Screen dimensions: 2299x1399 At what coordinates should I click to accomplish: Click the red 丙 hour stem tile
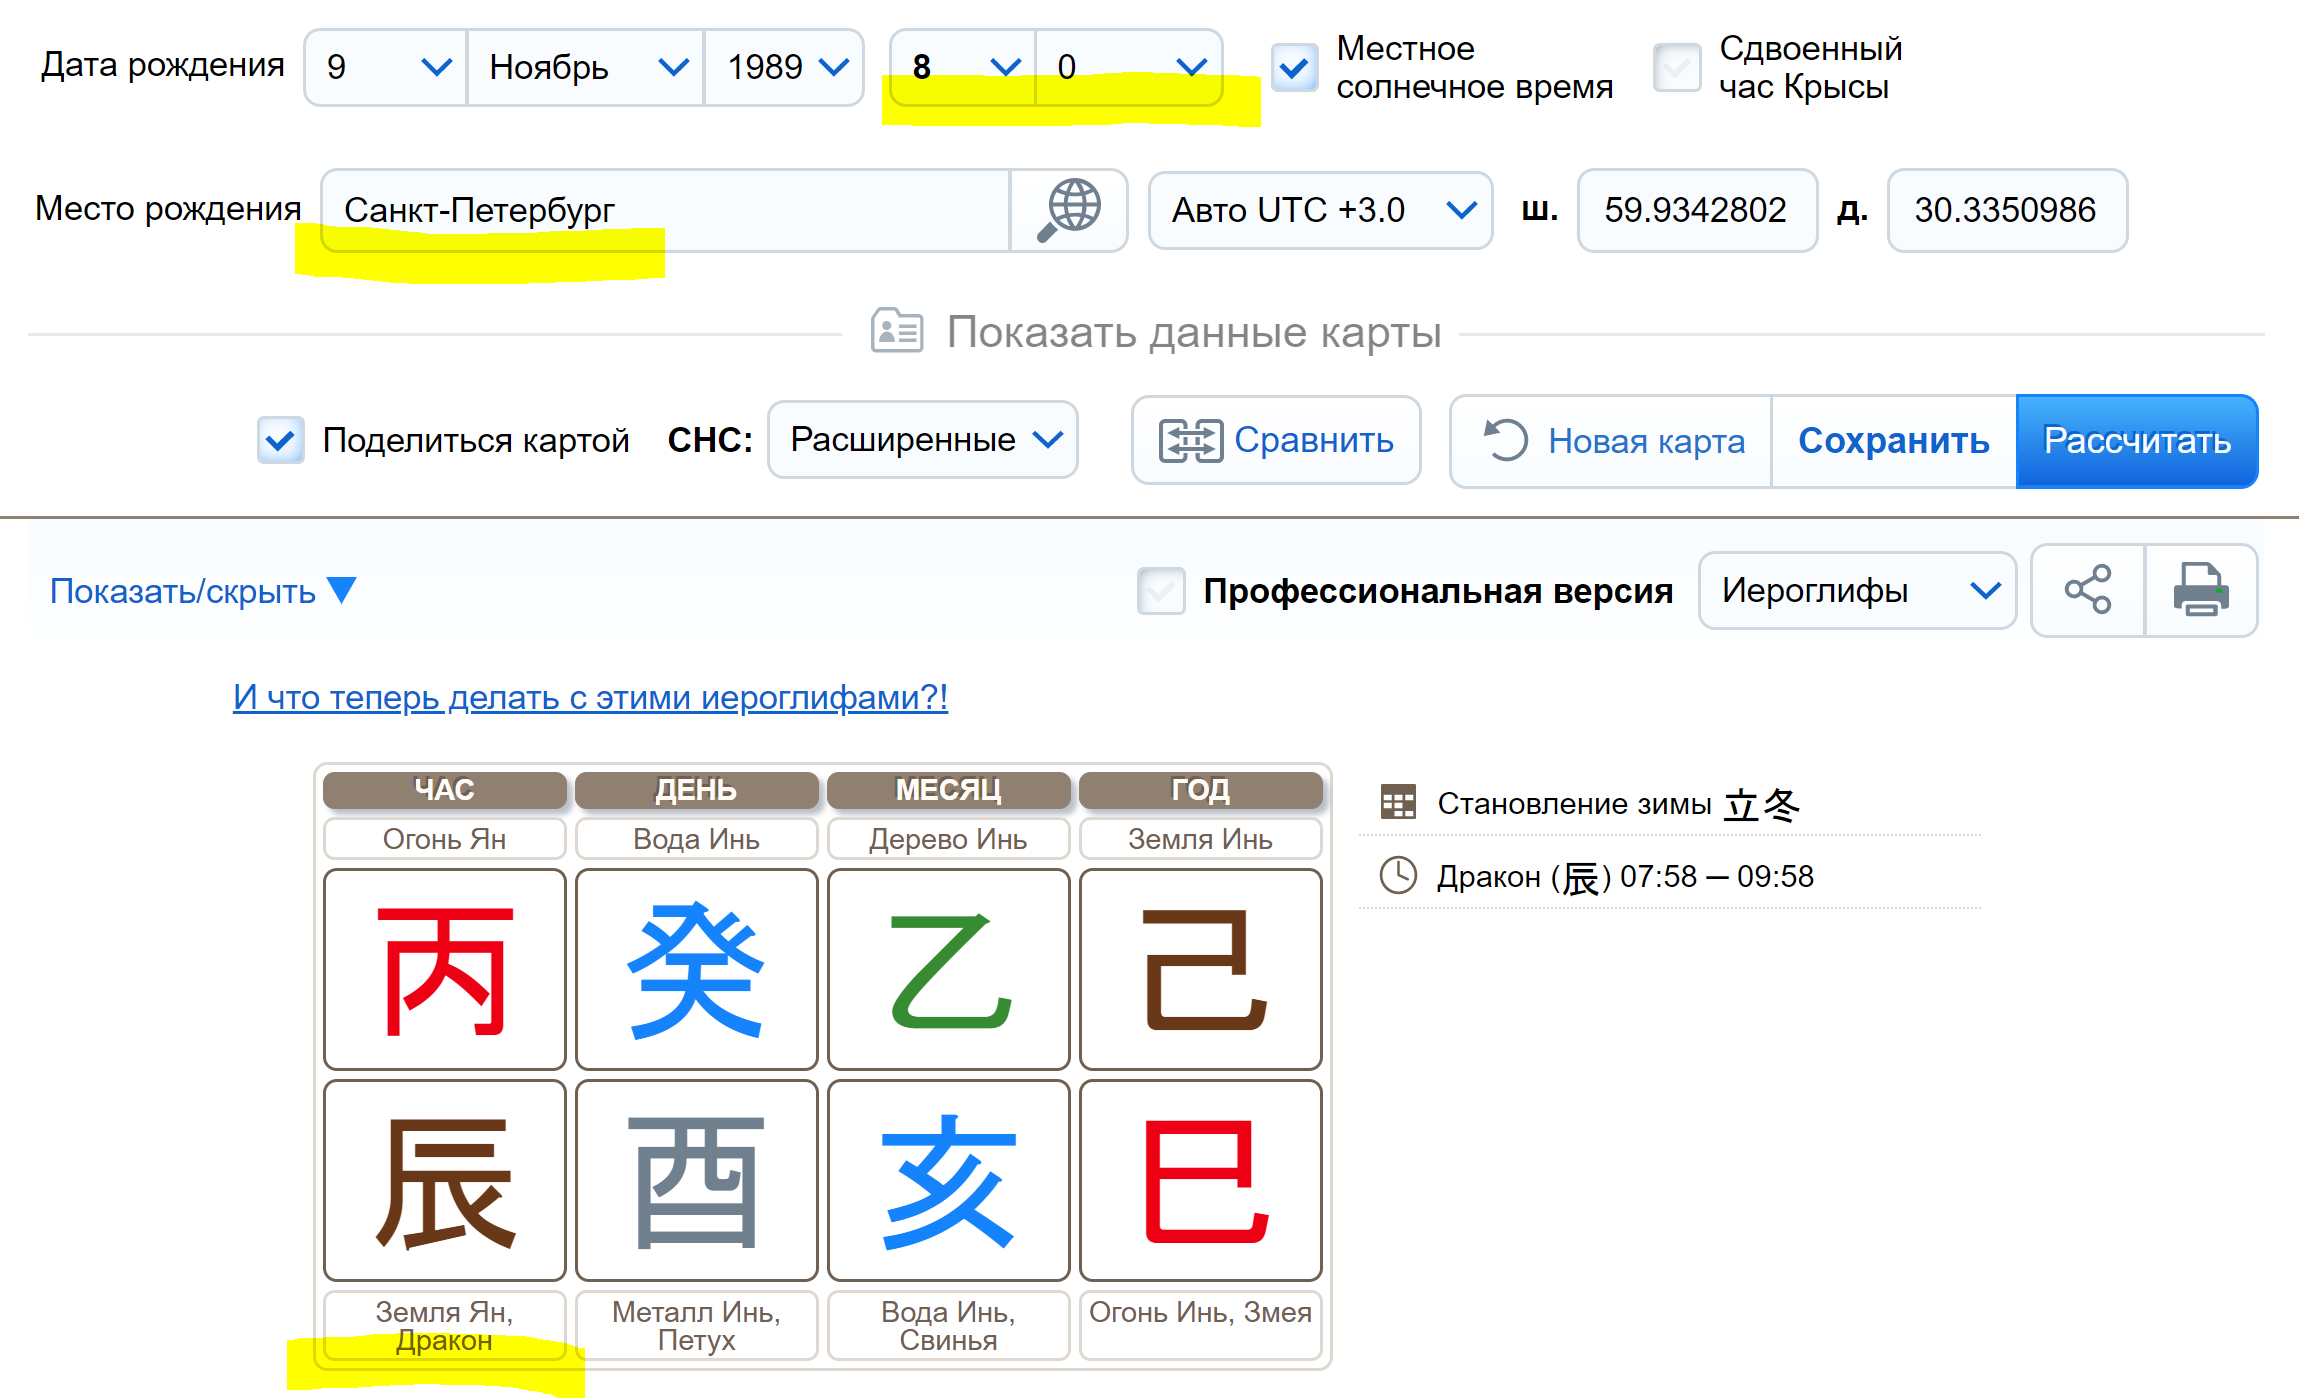tap(445, 969)
